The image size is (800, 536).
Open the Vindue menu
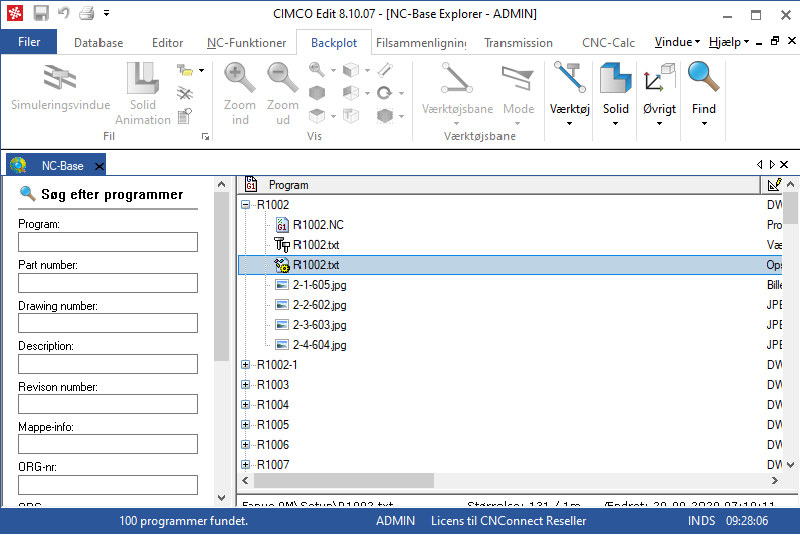pos(677,43)
